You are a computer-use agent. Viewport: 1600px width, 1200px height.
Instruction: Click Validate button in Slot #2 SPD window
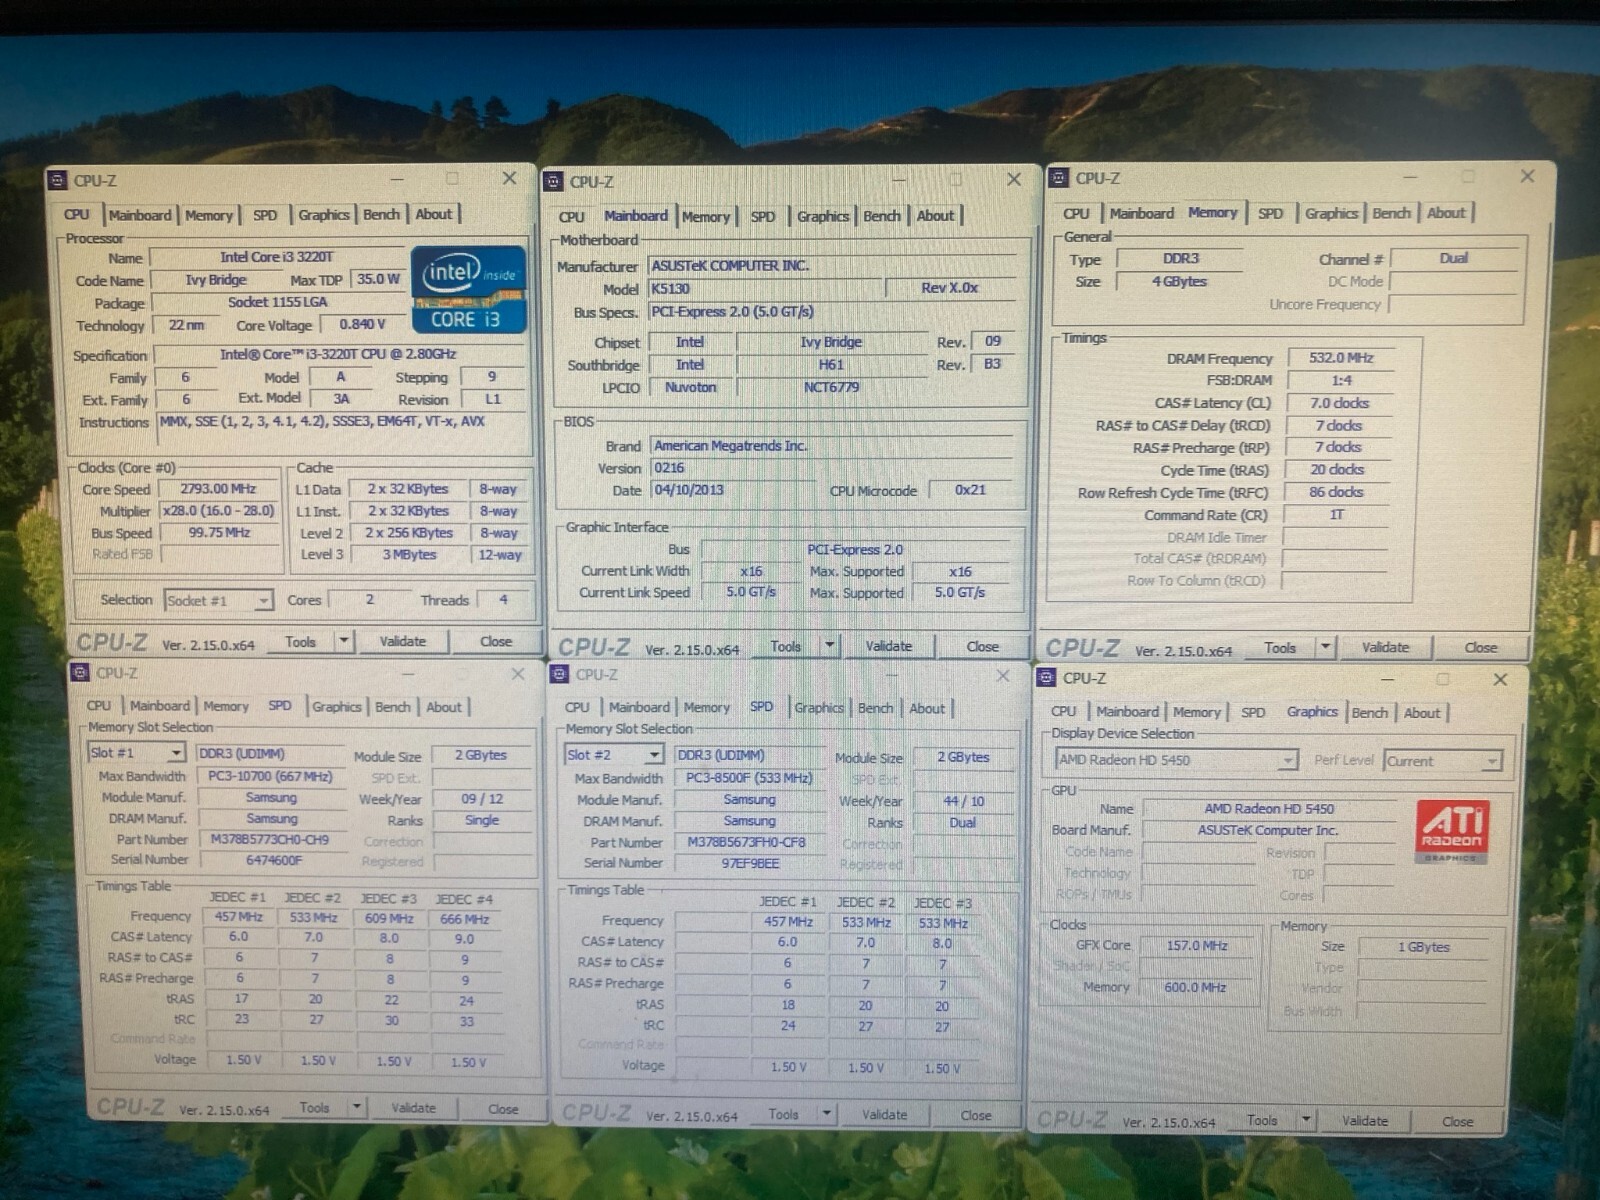[x=885, y=1114]
